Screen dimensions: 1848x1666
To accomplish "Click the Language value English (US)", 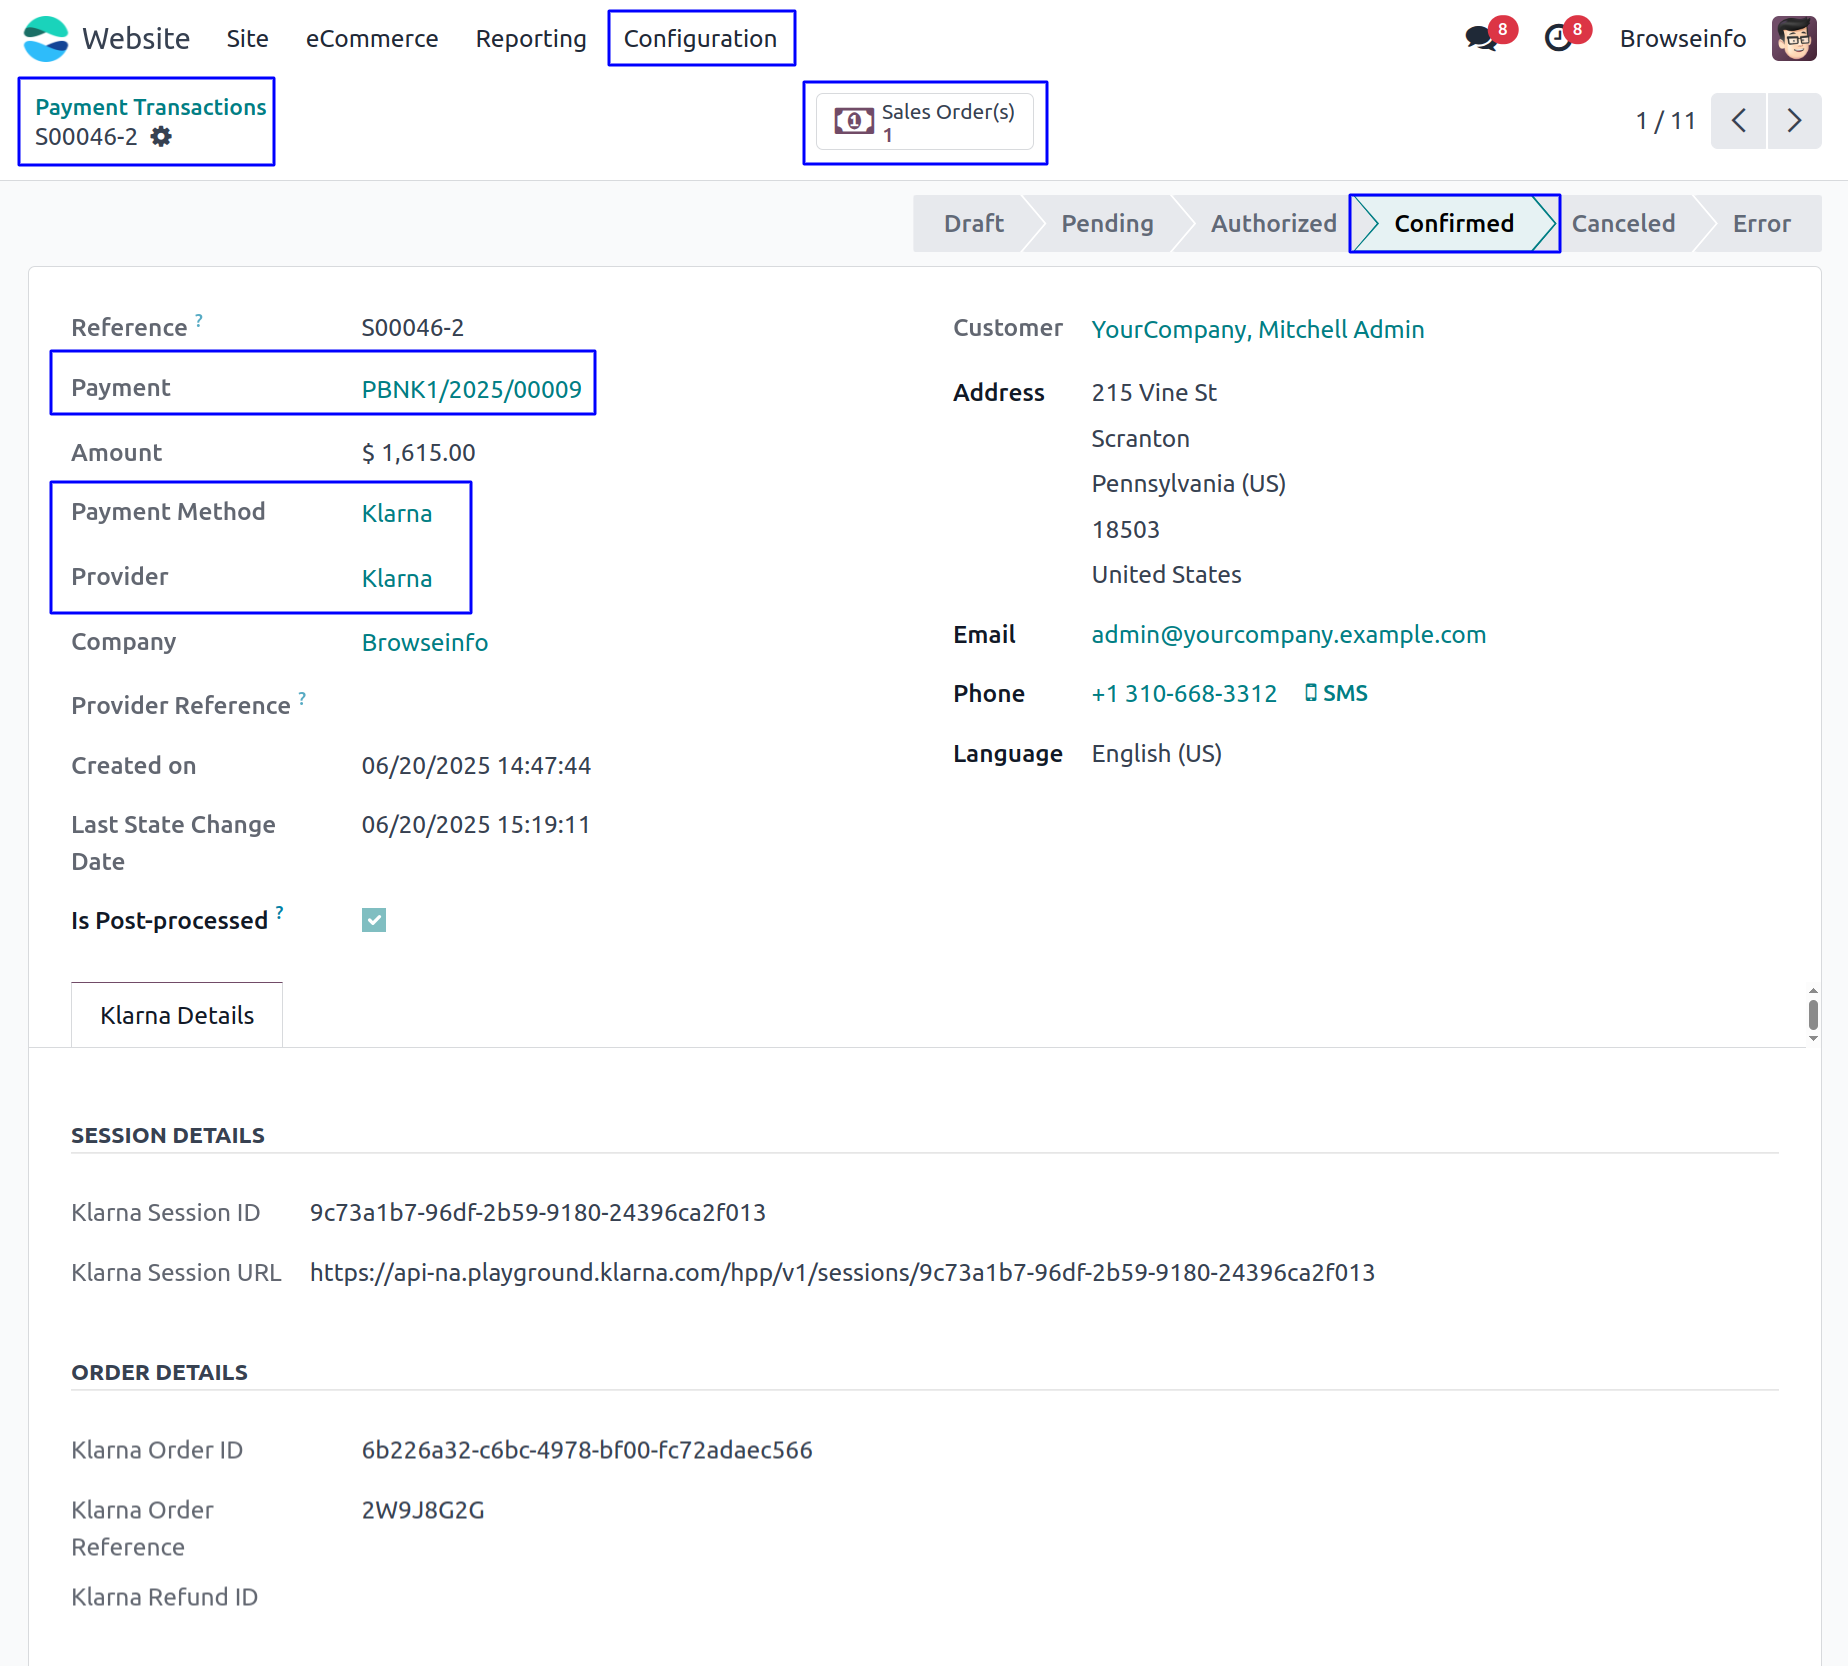I will click(1156, 753).
